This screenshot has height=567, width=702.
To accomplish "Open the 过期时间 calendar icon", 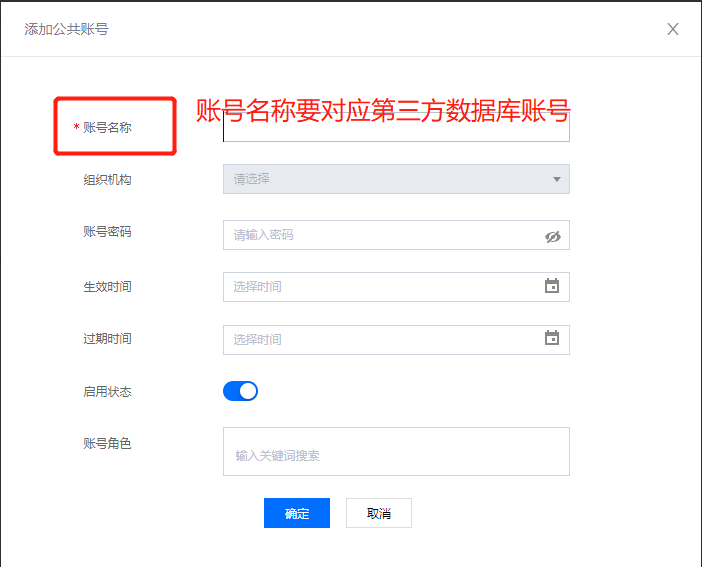I will pos(552,338).
